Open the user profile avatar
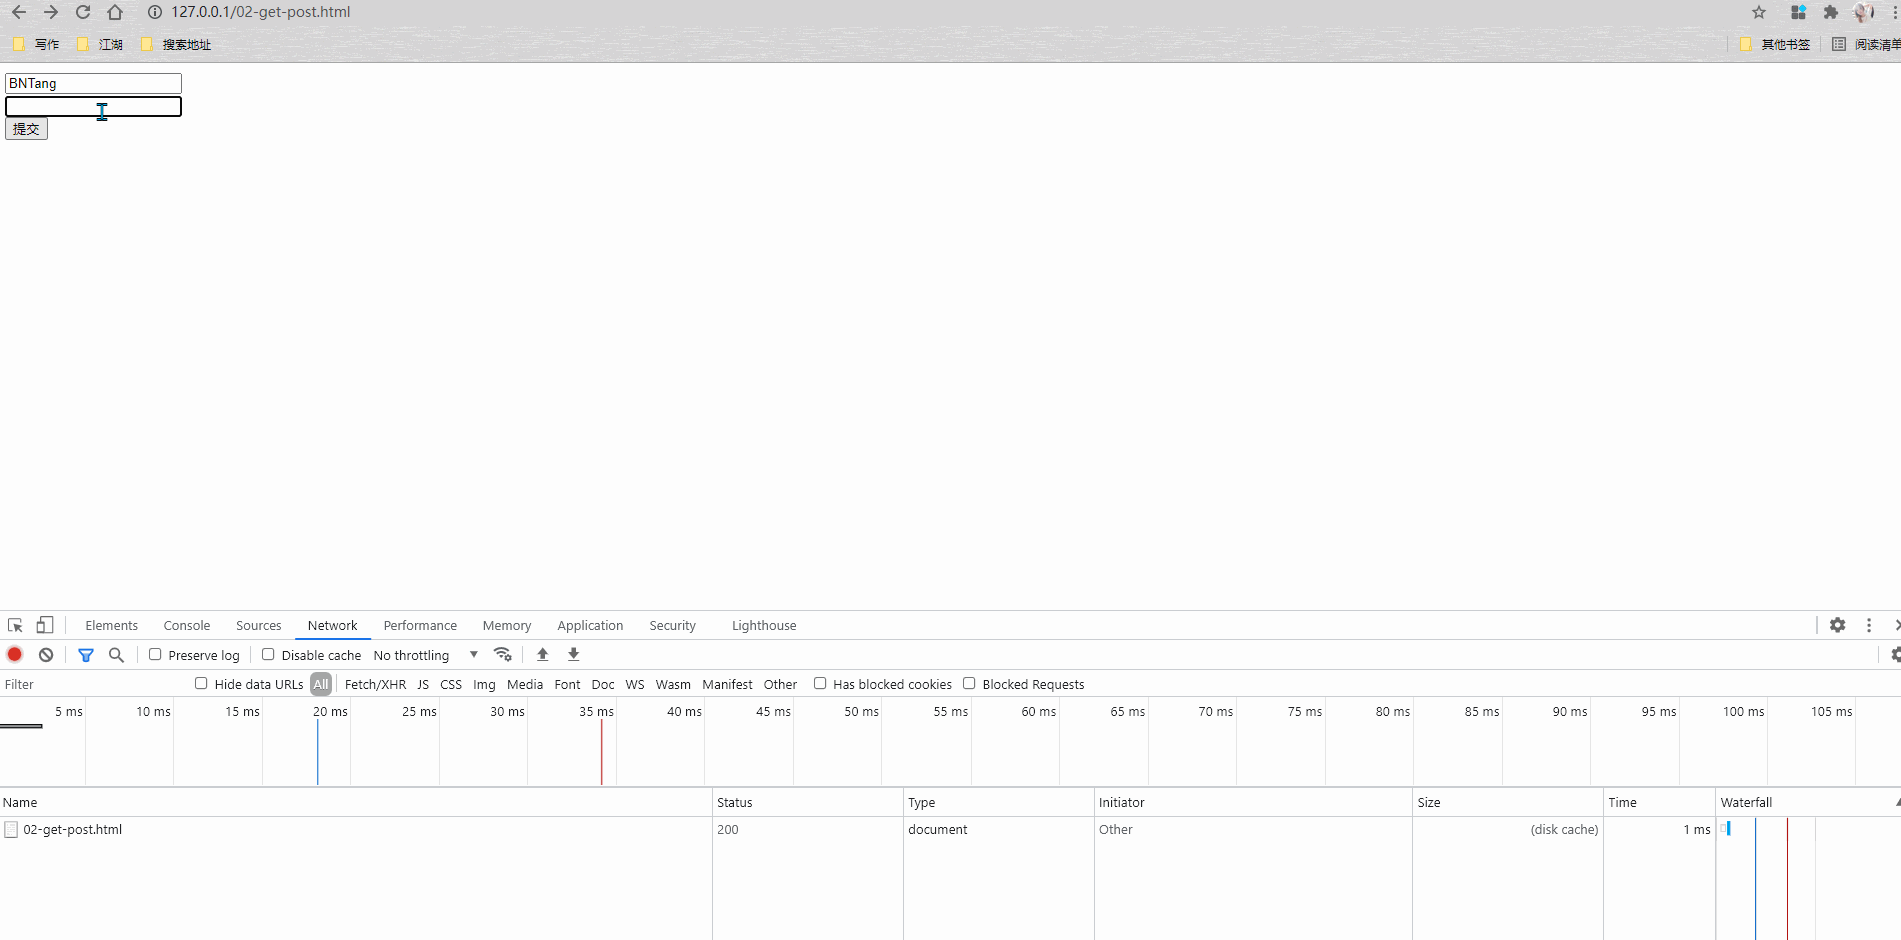 [1863, 12]
